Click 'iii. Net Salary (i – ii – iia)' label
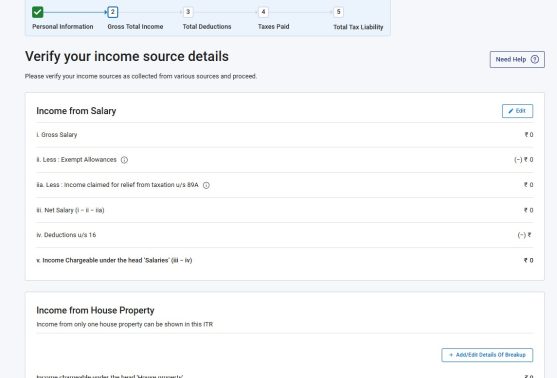This screenshot has height=378, width=557. (x=70, y=210)
